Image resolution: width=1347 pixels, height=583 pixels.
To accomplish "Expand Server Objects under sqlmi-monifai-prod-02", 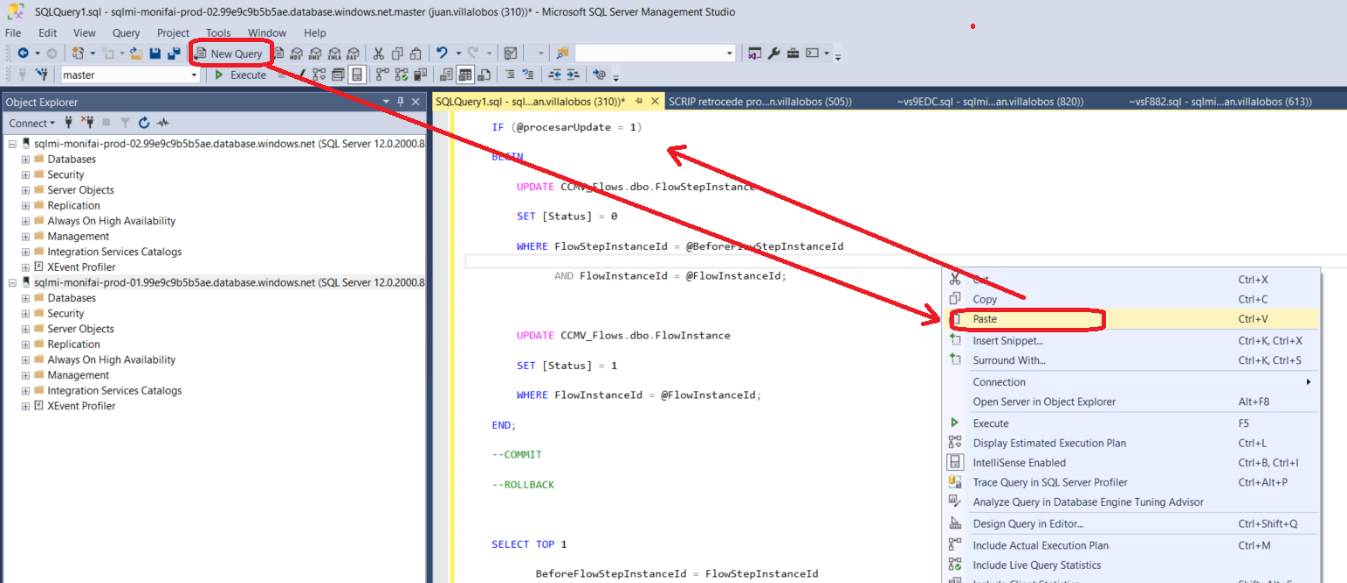I will click(25, 190).
